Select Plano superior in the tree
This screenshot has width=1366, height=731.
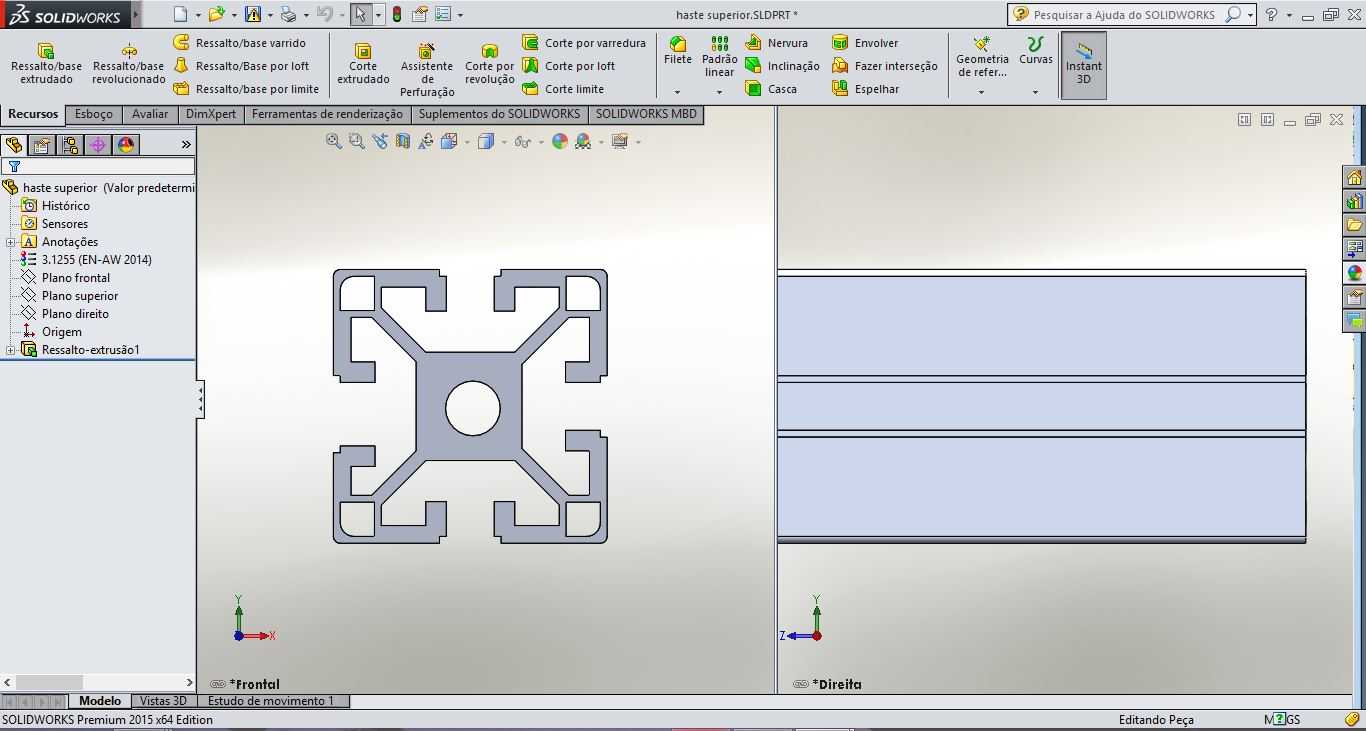[80, 296]
